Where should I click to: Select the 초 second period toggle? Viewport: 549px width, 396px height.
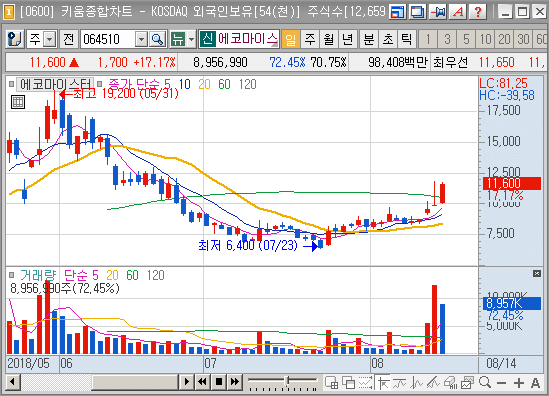[x=388, y=39]
